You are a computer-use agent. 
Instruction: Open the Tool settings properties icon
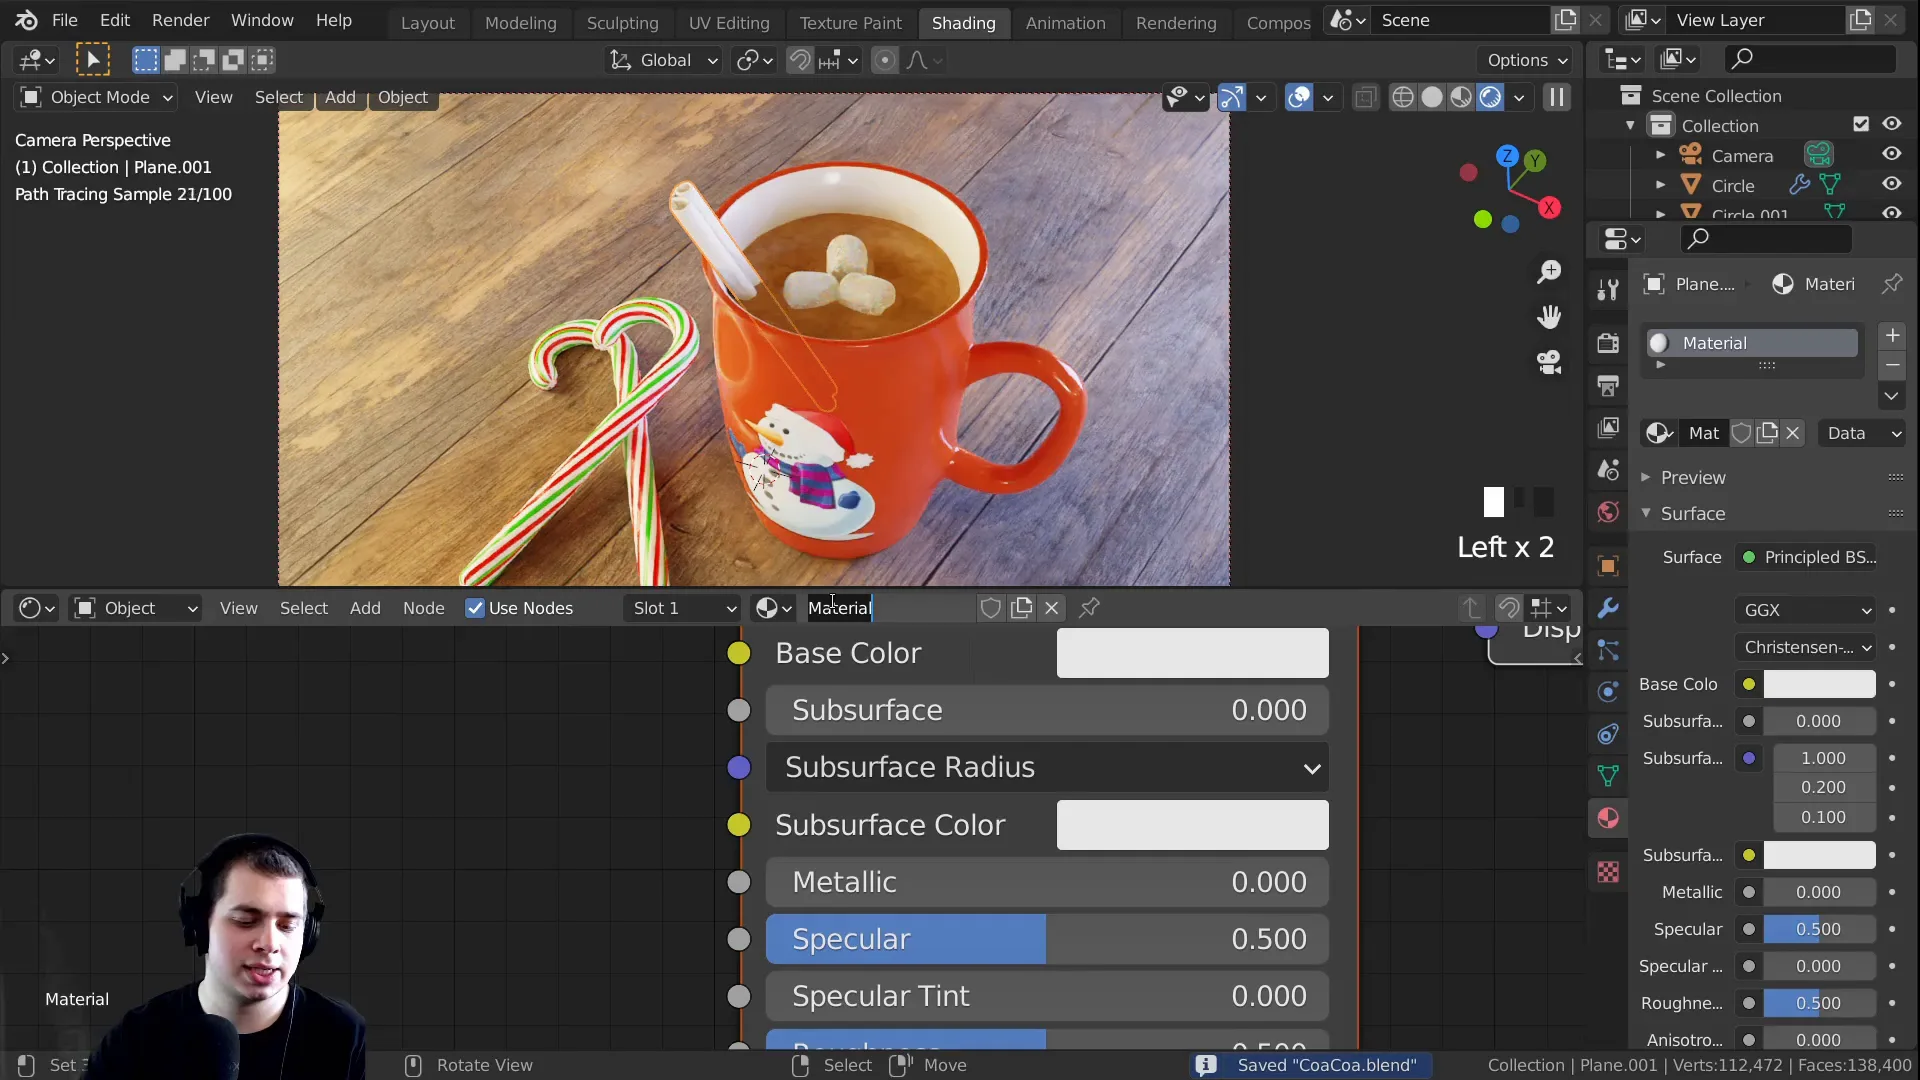coord(1608,289)
